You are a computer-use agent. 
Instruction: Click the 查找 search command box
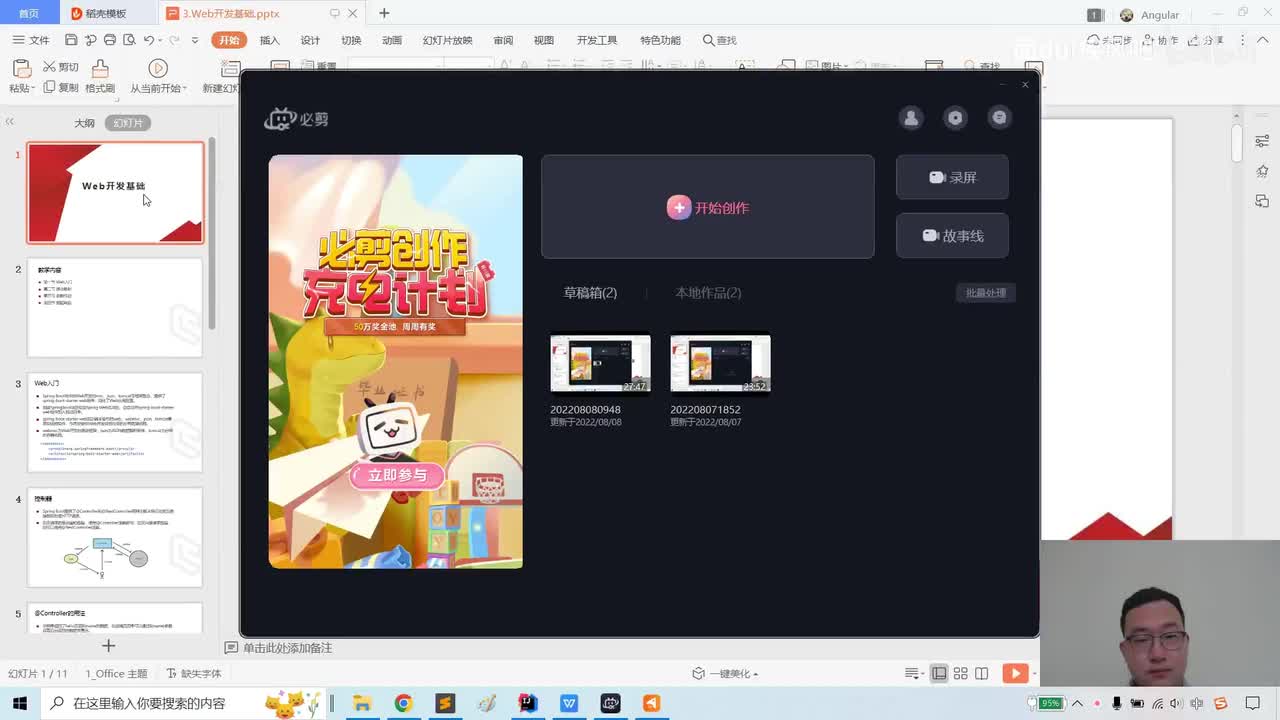click(720, 40)
